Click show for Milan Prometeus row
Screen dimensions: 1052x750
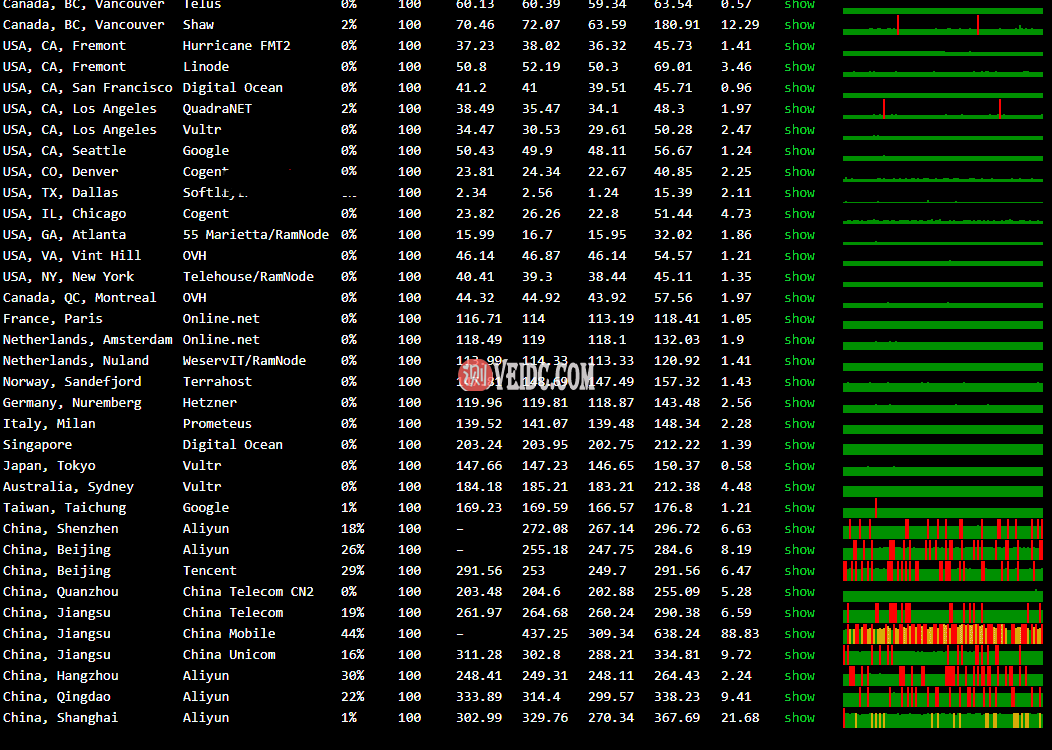tap(799, 424)
